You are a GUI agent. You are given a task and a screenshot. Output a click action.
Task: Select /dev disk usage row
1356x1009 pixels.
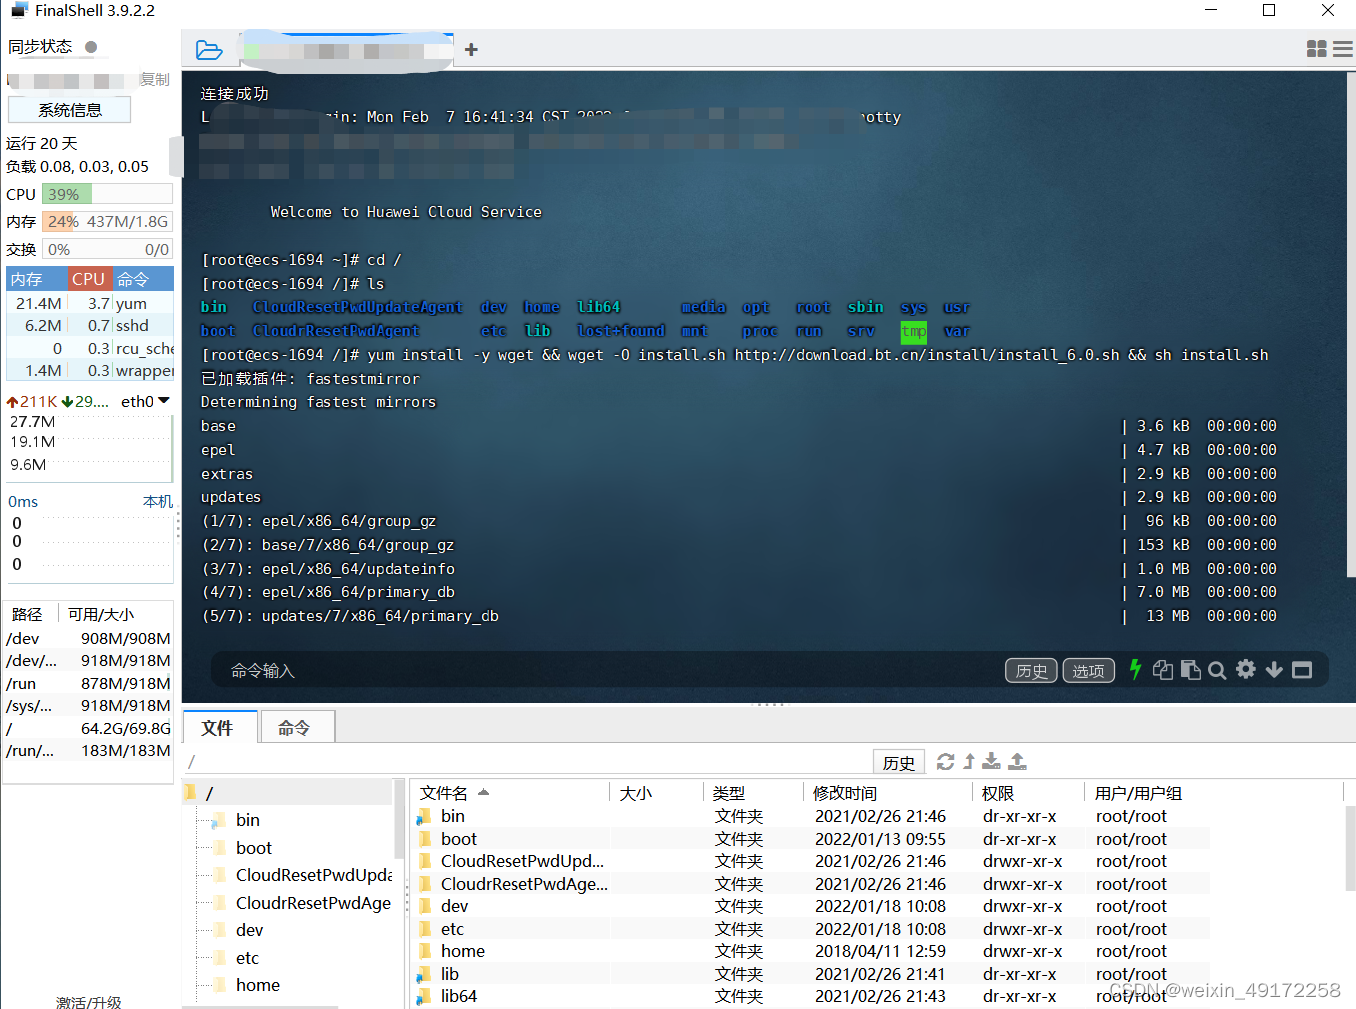coord(88,638)
